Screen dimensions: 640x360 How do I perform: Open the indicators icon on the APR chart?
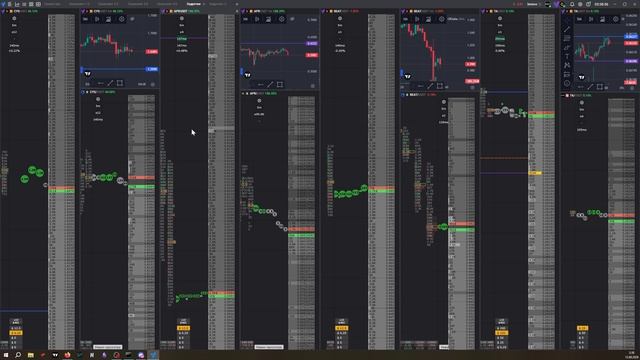click(x=269, y=19)
